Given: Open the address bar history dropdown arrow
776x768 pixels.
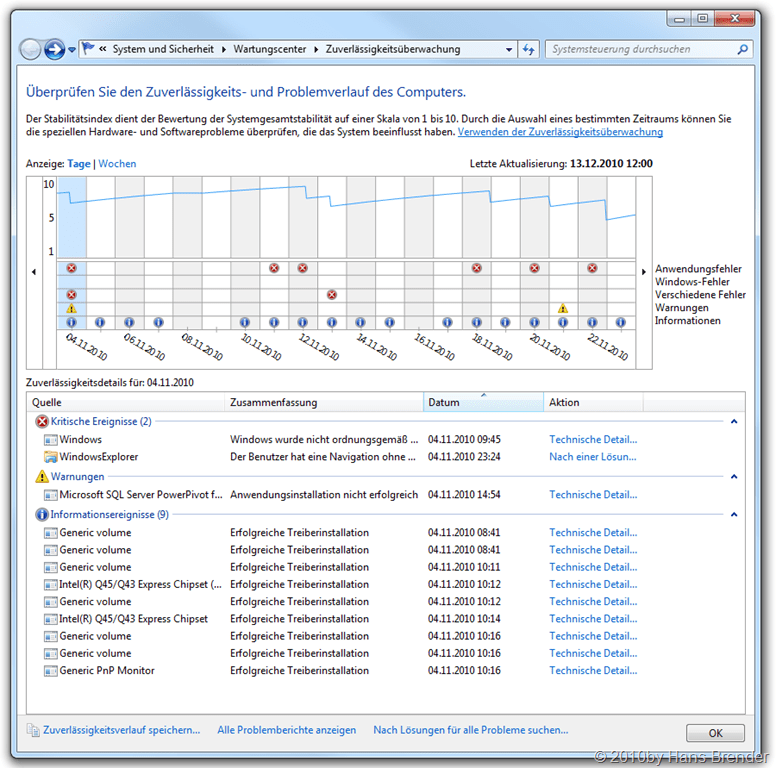Looking at the screenshot, I should tap(509, 49).
